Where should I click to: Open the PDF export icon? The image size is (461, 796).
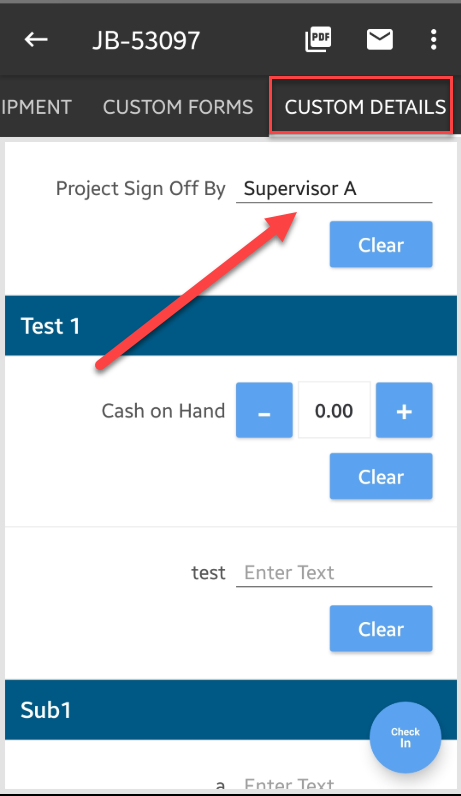[318, 39]
